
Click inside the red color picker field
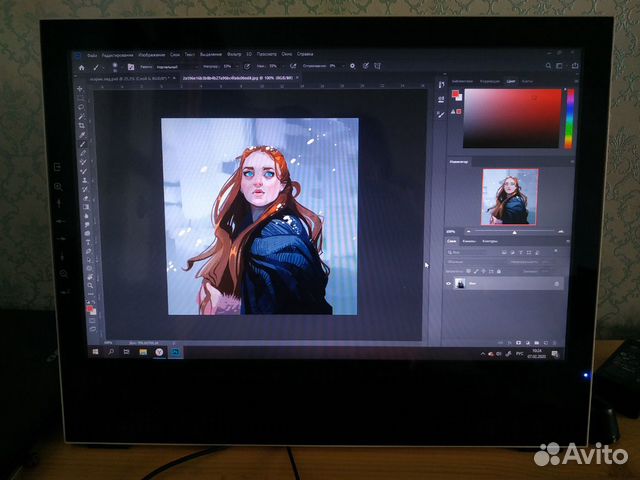click(x=512, y=118)
